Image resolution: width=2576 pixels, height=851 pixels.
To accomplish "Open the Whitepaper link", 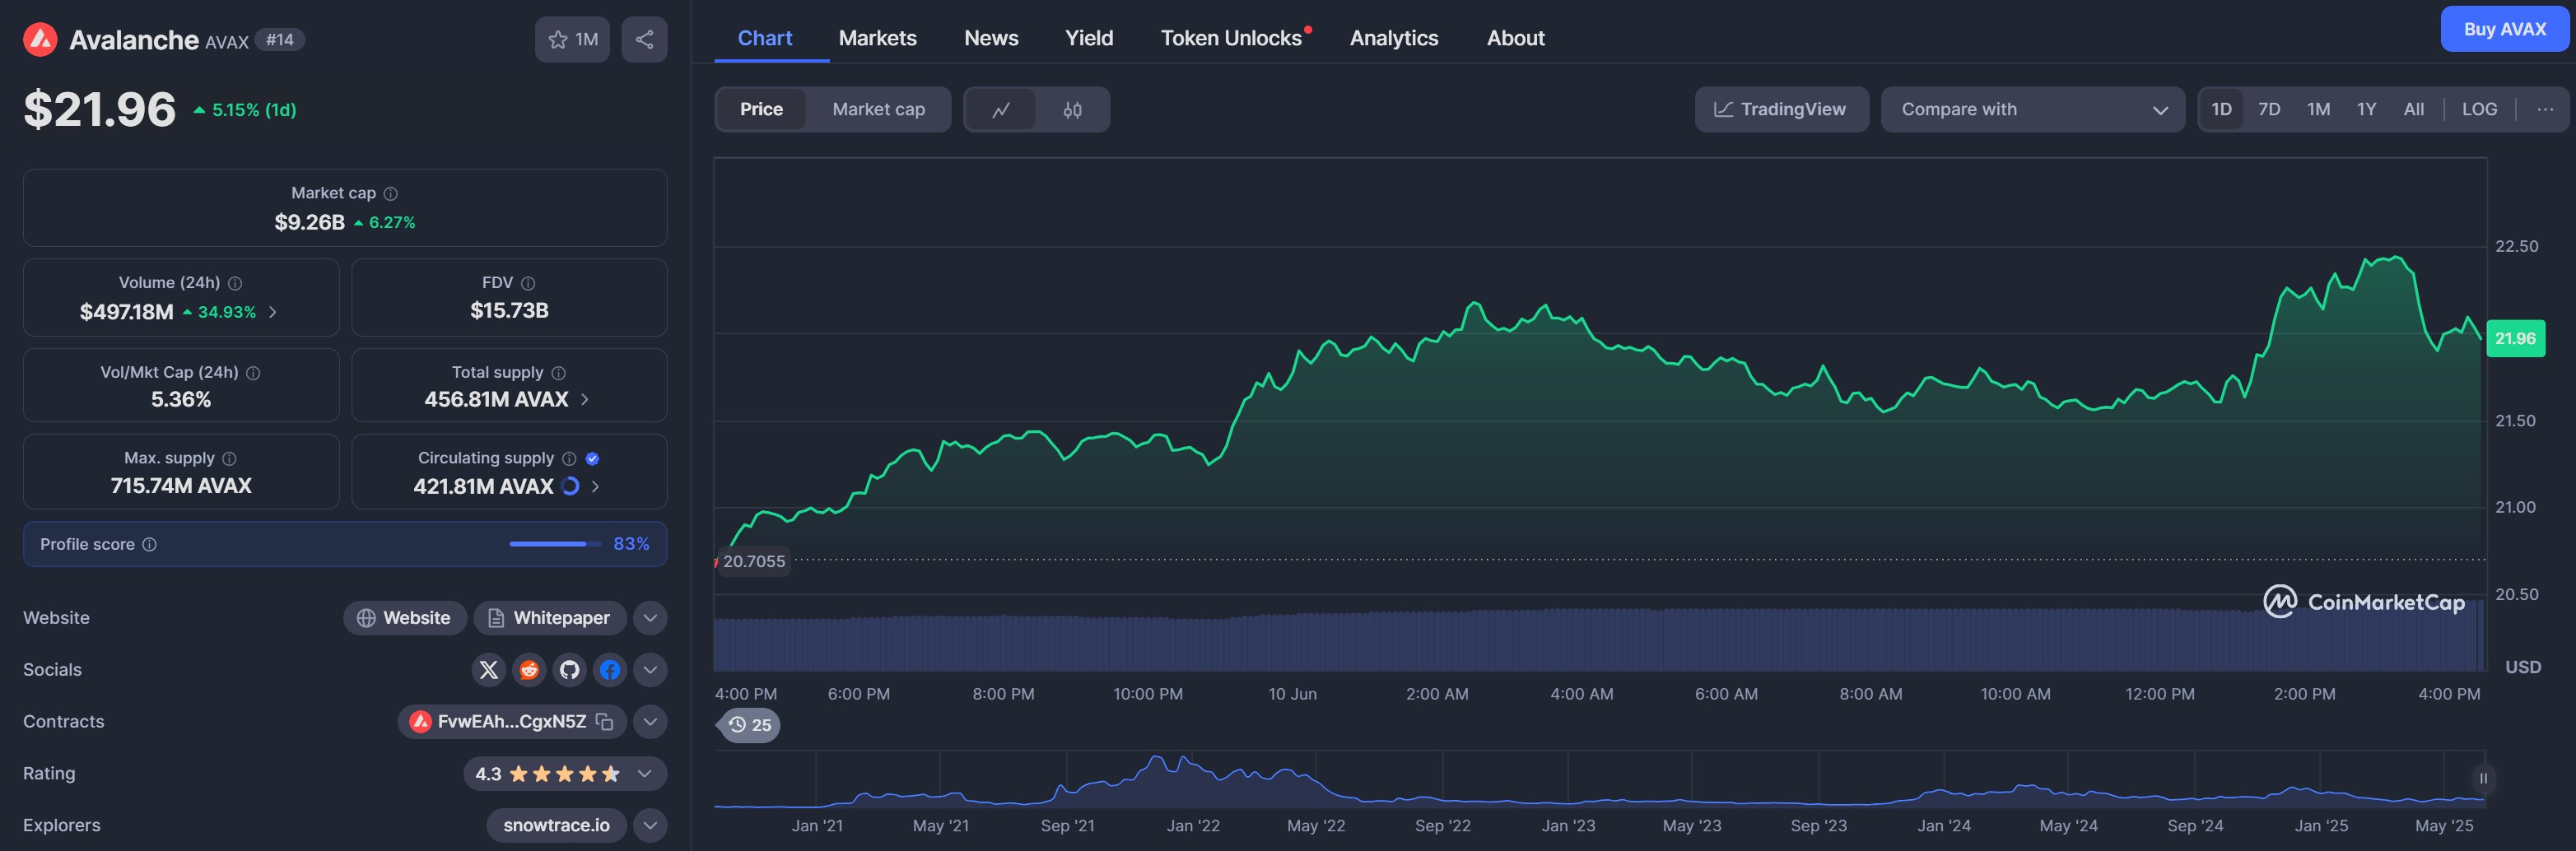I will (550, 619).
